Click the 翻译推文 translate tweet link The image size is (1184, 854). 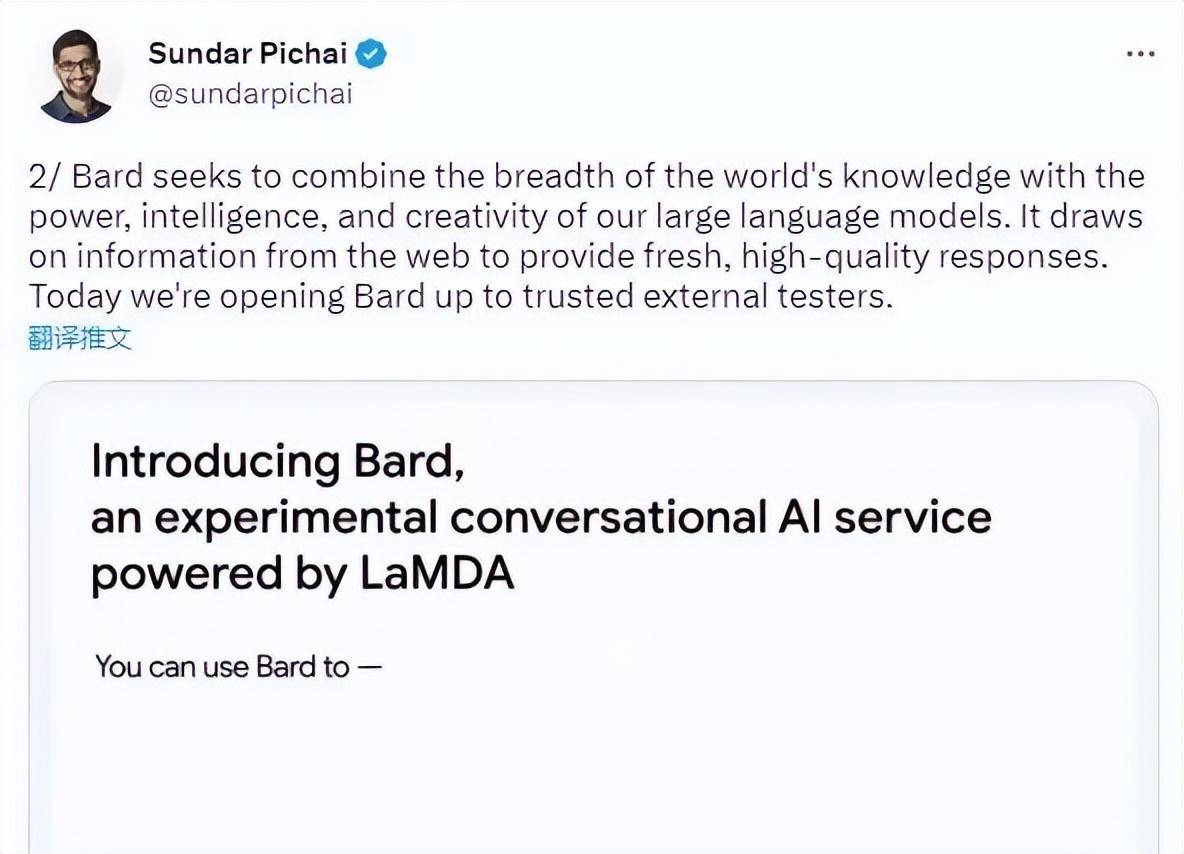(x=80, y=338)
